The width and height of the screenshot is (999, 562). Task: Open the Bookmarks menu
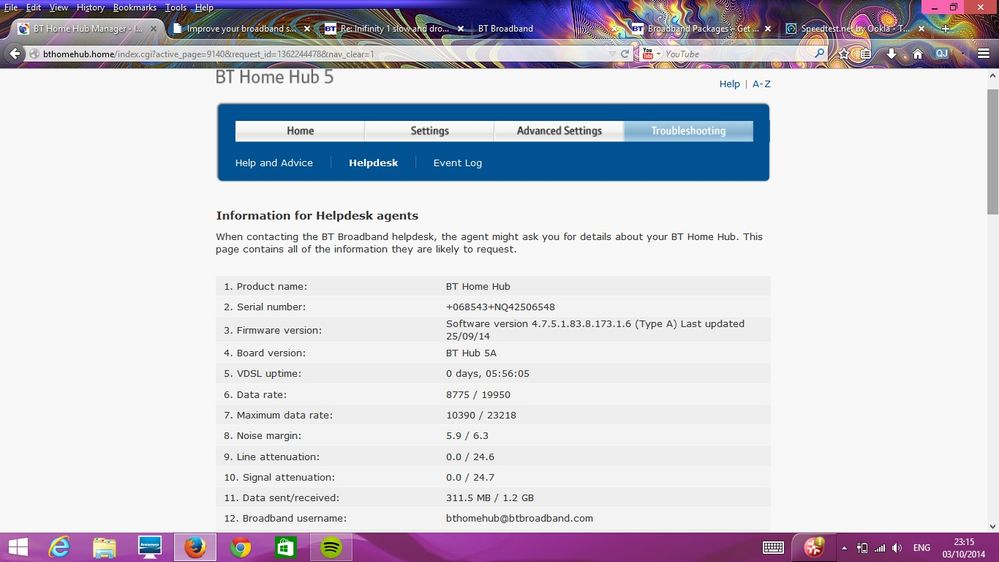[134, 8]
